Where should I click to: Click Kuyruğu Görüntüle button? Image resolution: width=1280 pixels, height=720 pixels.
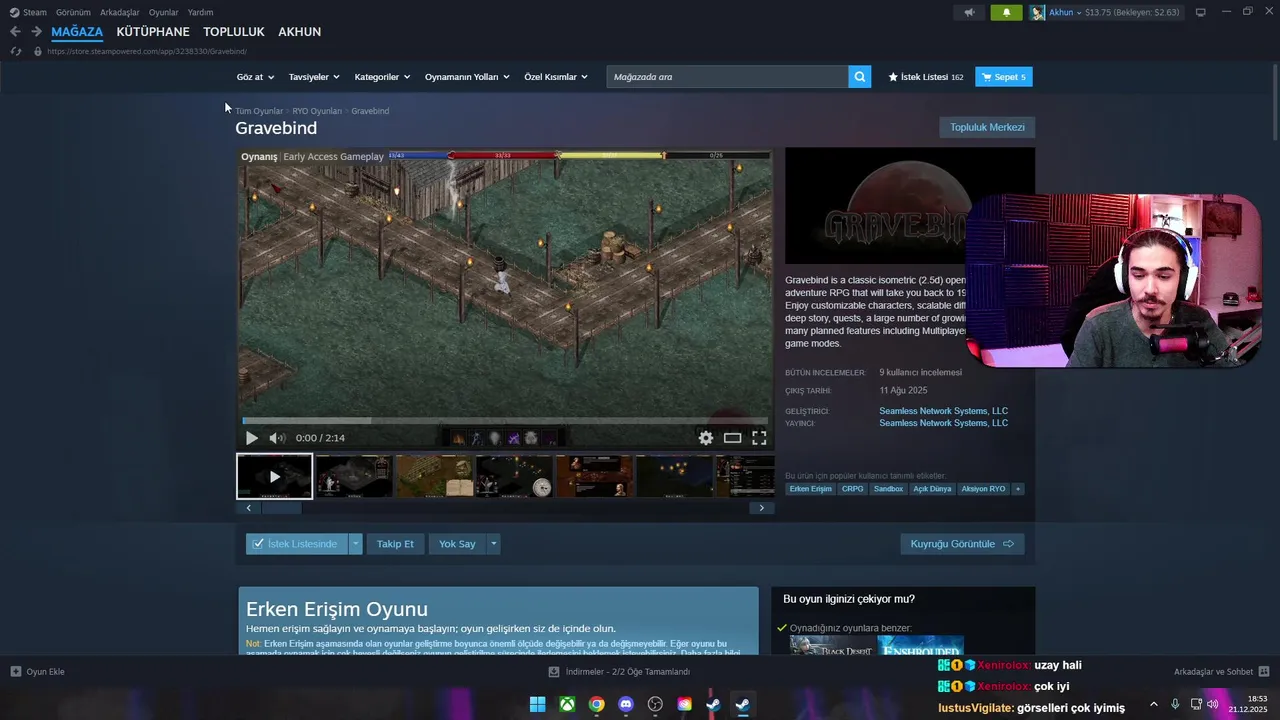point(962,544)
